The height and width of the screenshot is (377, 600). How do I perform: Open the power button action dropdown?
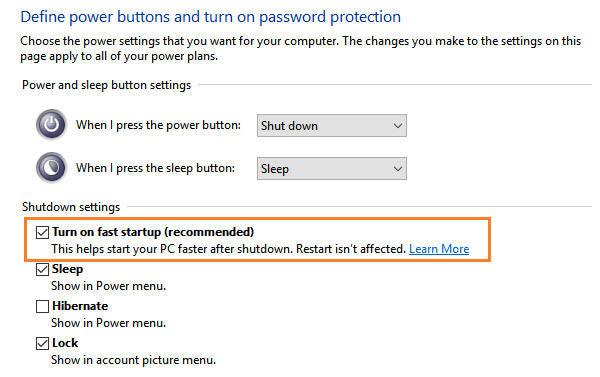pyautogui.click(x=332, y=126)
